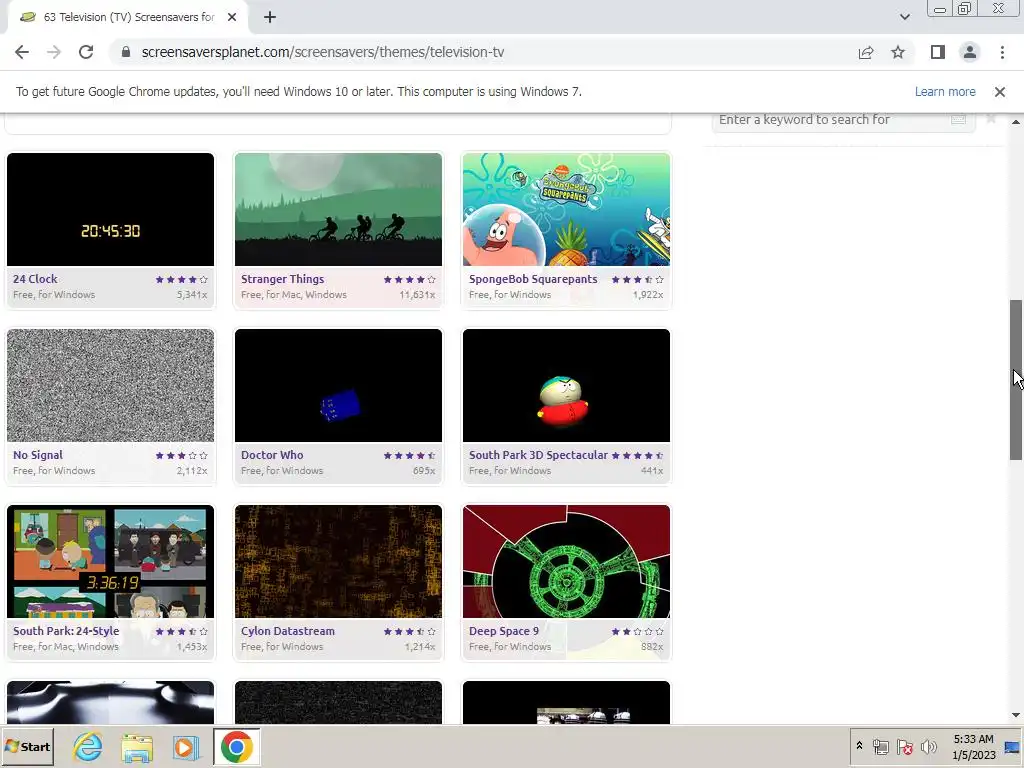Toggle Chrome side panel
The image size is (1024, 768).
(938, 52)
